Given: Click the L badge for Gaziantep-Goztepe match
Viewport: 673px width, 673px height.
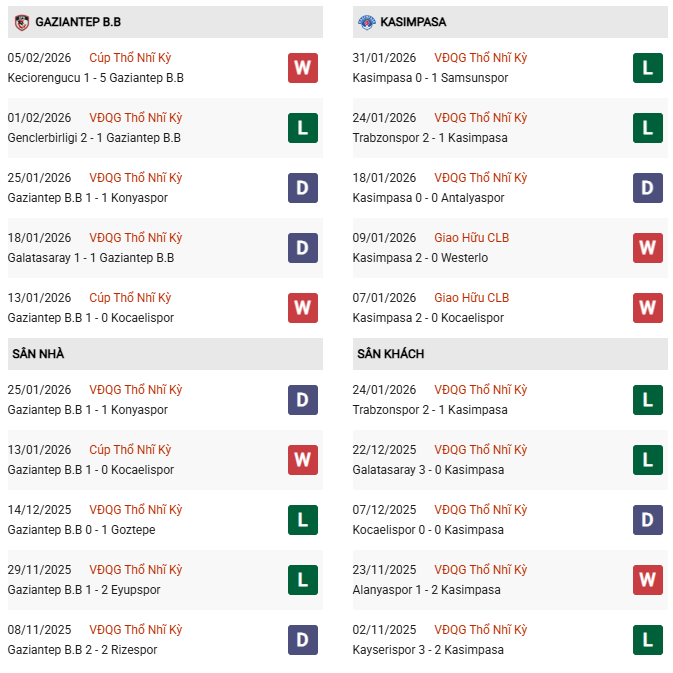Looking at the screenshot, I should tap(303, 520).
